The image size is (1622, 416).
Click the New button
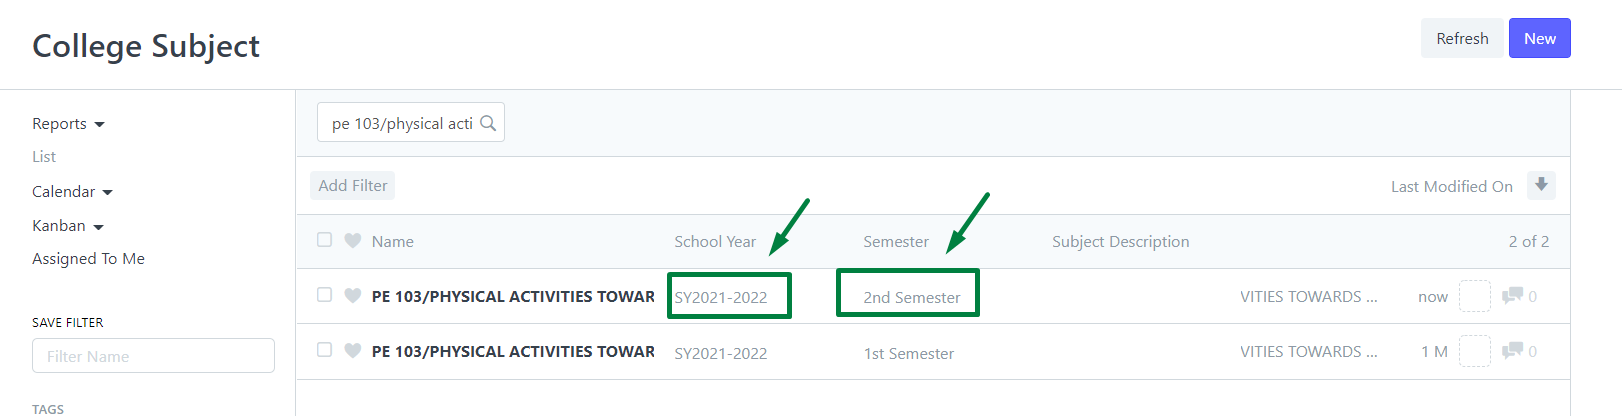1539,38
